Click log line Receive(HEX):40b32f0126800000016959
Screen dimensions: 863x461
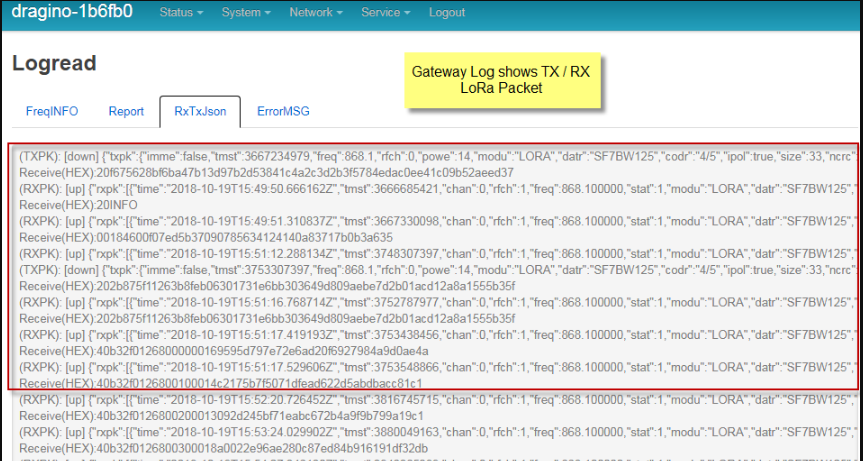point(224,351)
